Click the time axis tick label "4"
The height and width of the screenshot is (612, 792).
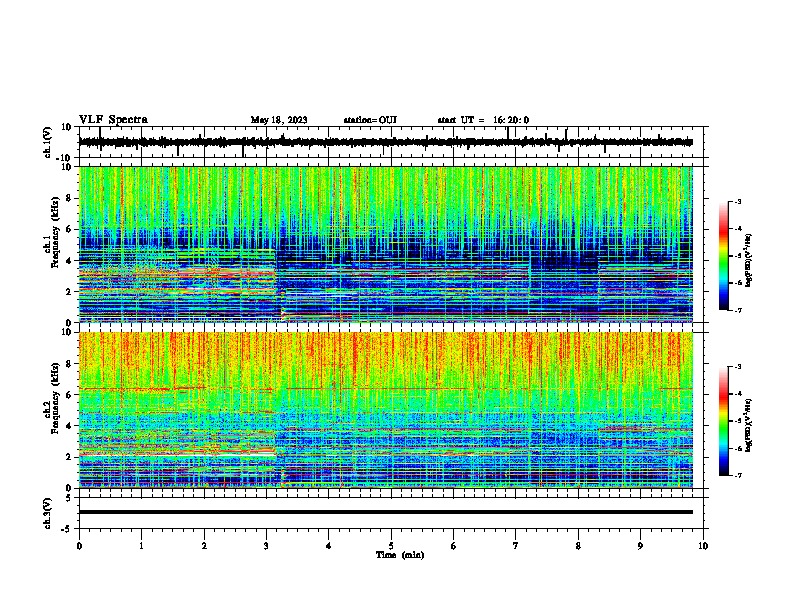329,546
